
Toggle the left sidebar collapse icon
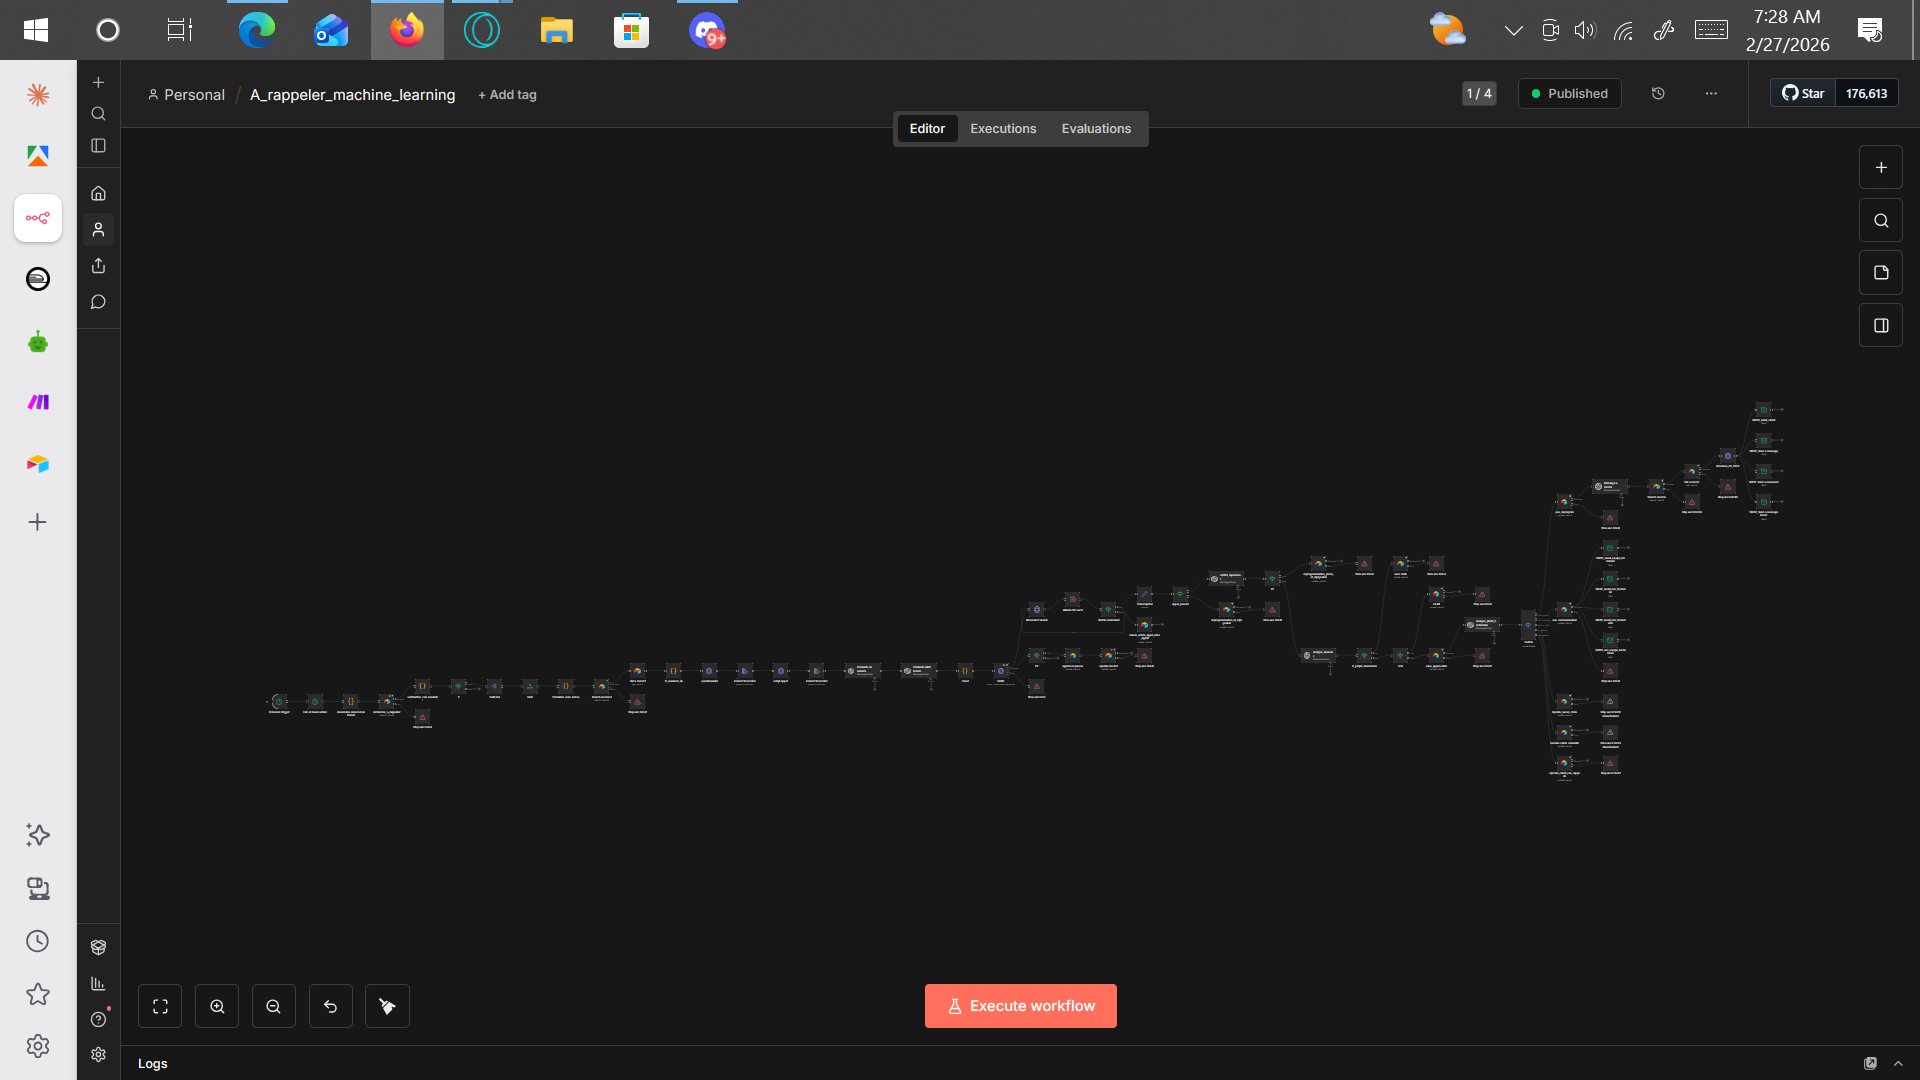(98, 146)
